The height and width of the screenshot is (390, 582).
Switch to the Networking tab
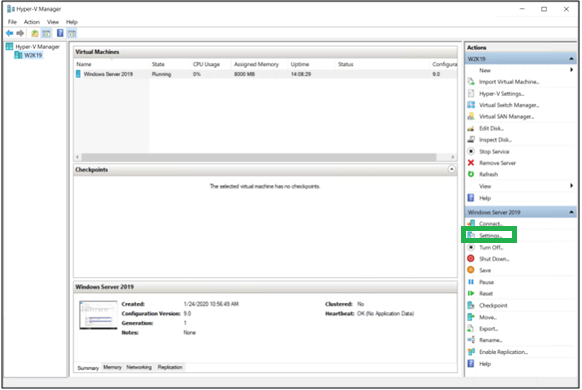click(139, 367)
